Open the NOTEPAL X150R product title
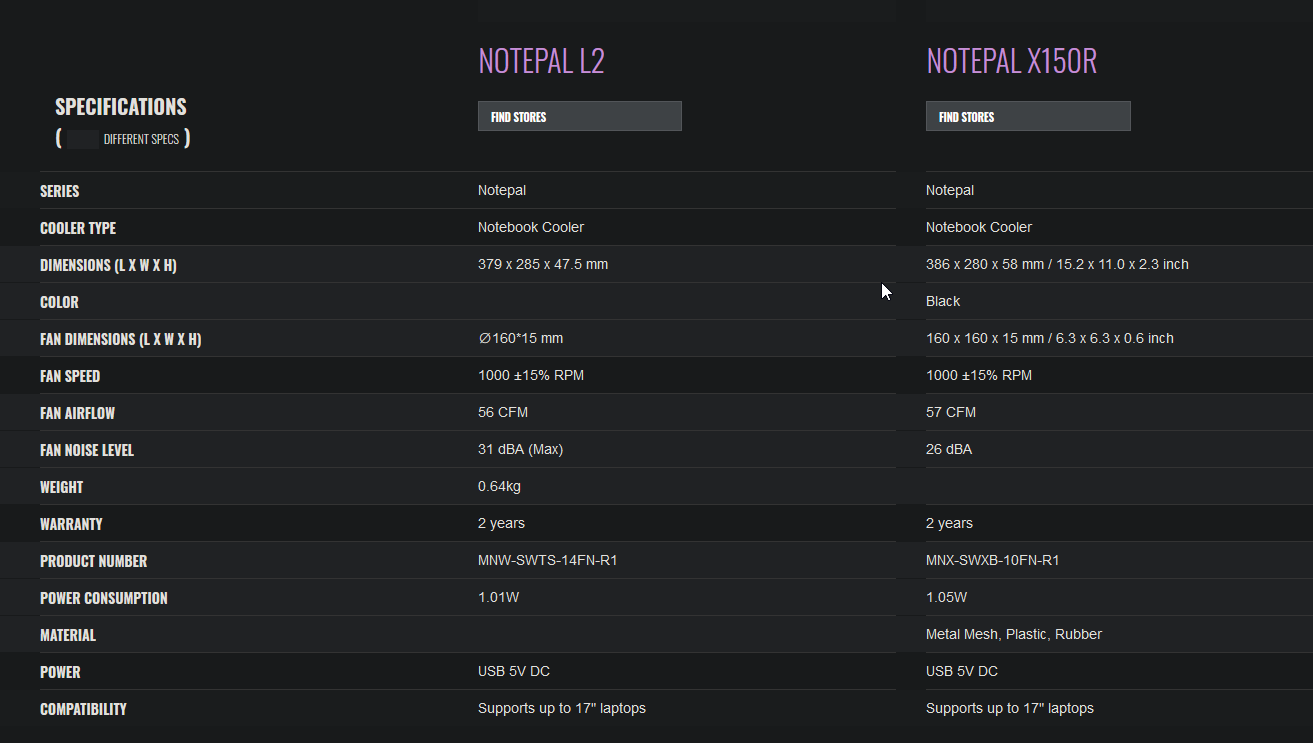The width and height of the screenshot is (1313, 743). (x=1011, y=61)
